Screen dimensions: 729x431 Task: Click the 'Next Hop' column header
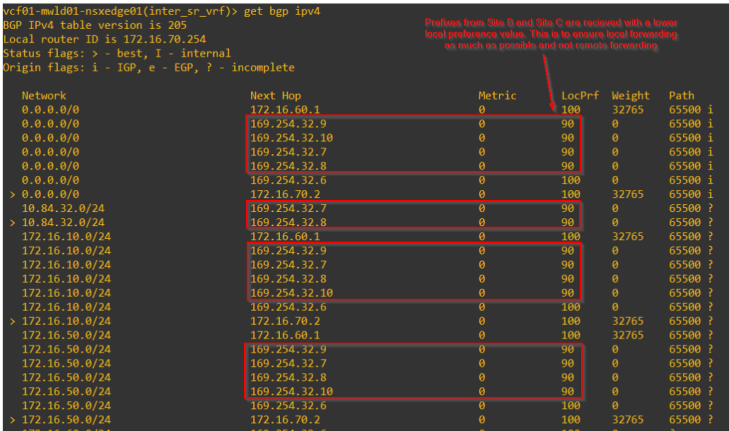(x=276, y=95)
